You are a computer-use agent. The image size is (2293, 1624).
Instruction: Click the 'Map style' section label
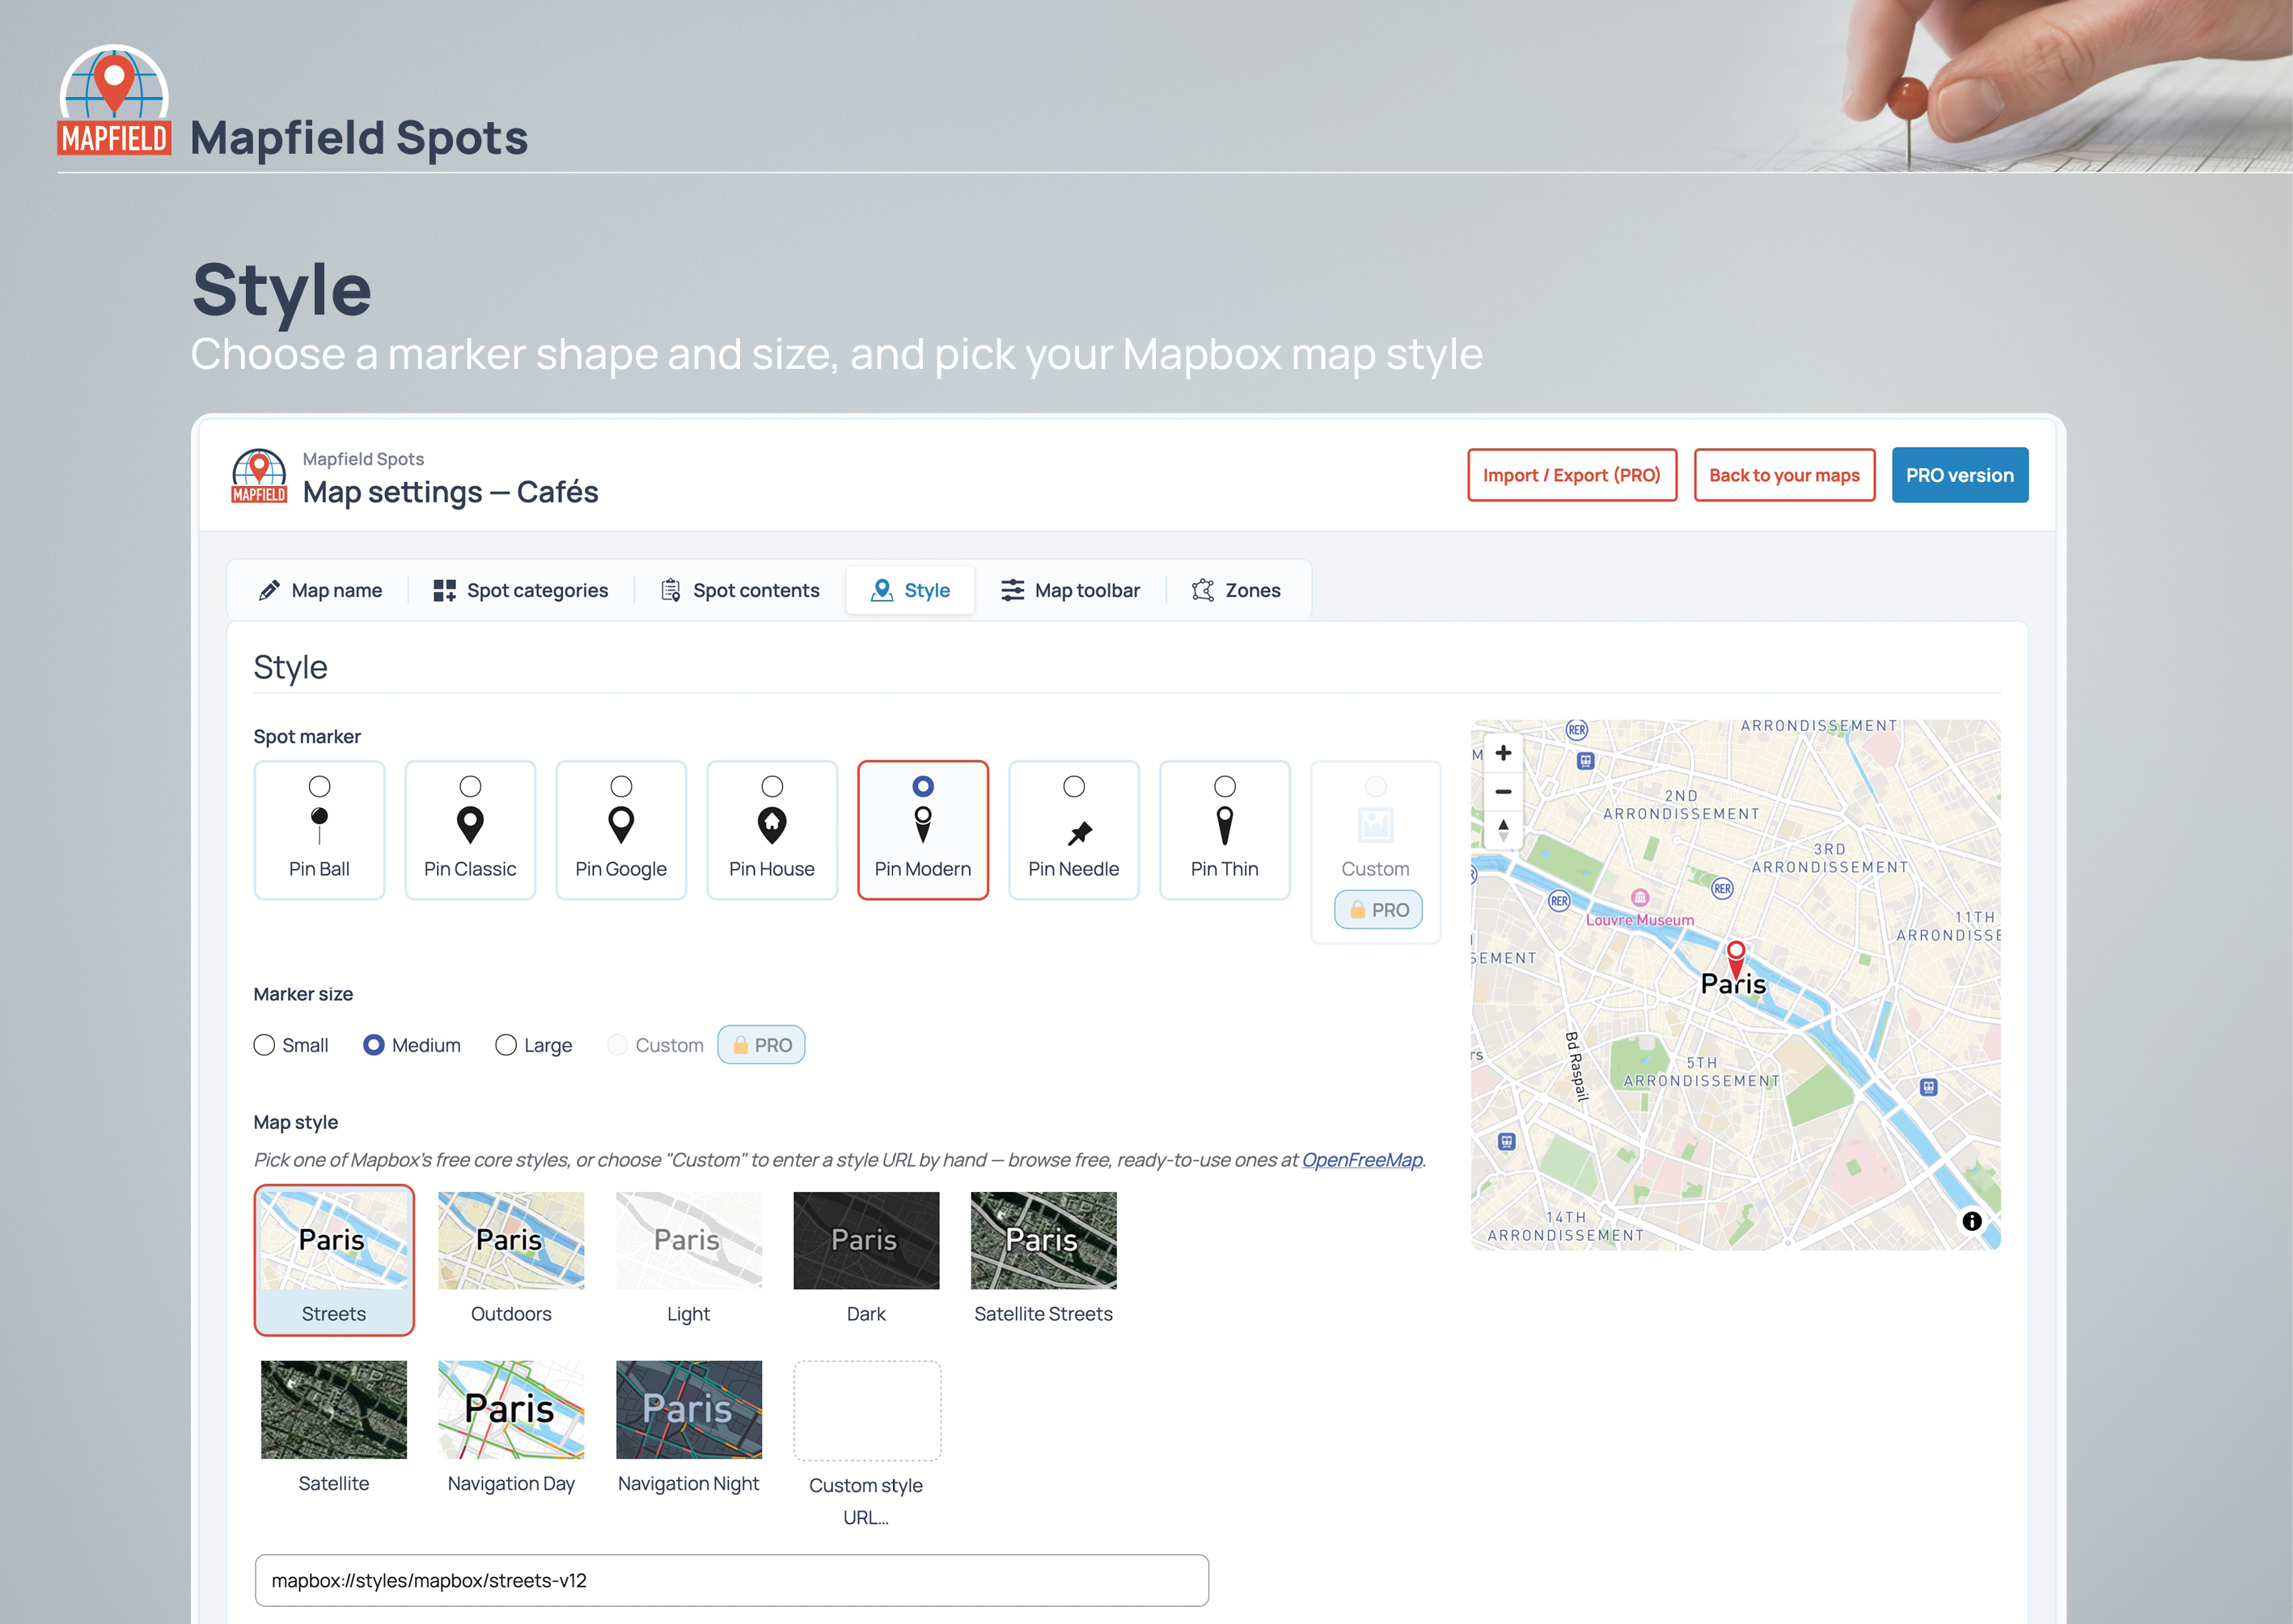tap(296, 1122)
